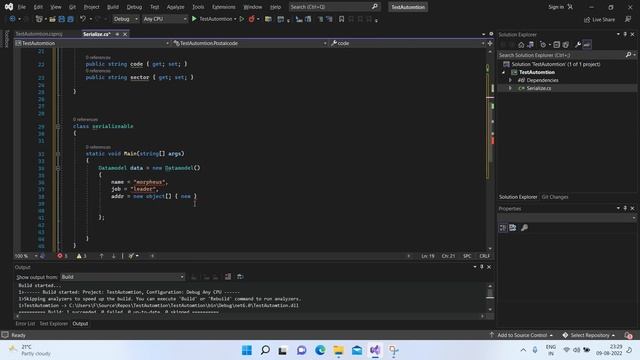Switch to the Test Explorer tab

click(53, 324)
